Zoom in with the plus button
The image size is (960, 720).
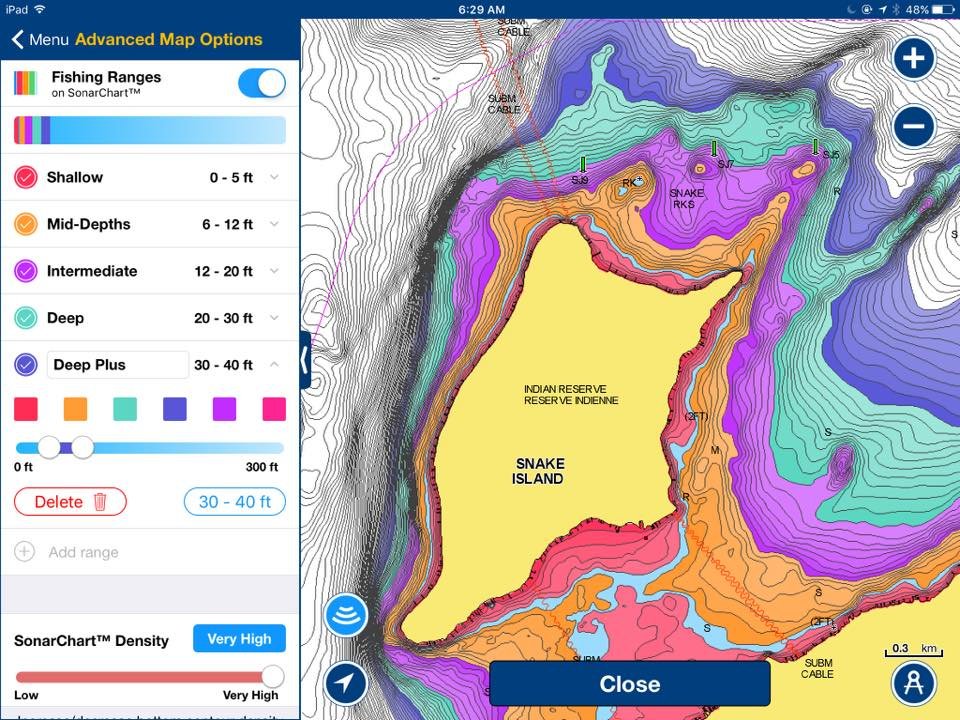(913, 59)
